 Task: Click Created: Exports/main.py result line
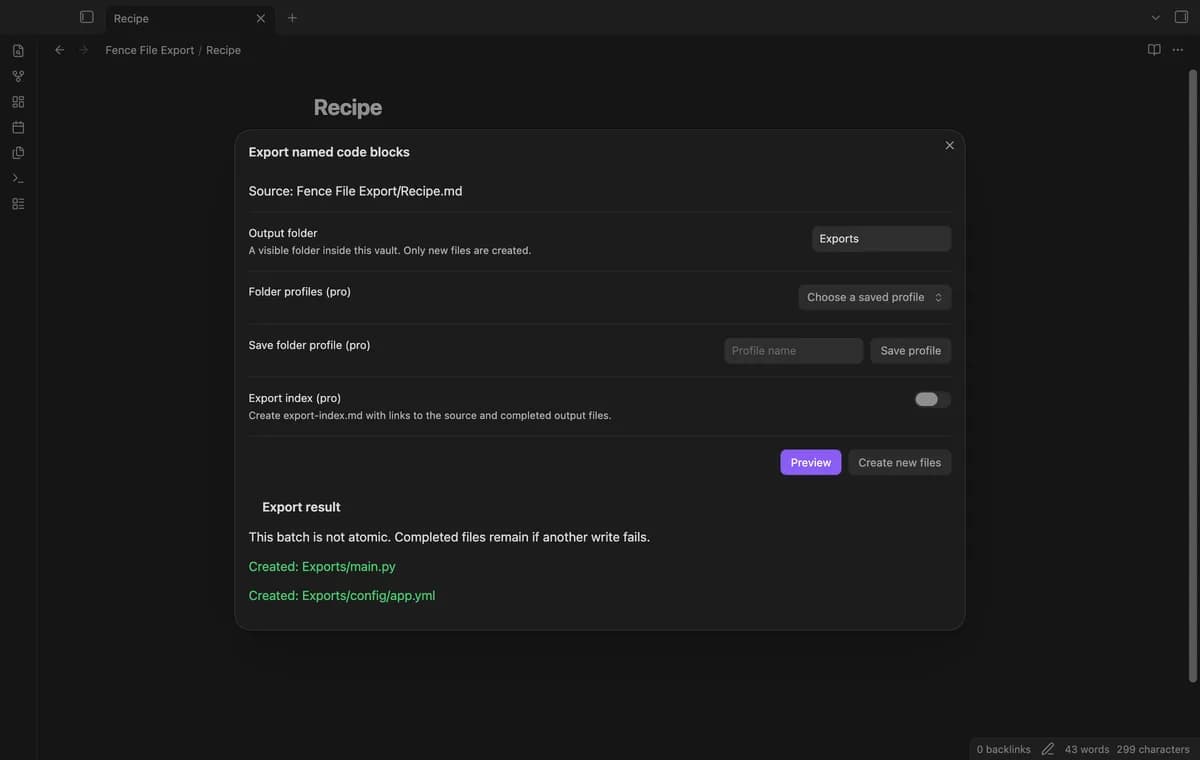[x=322, y=566]
